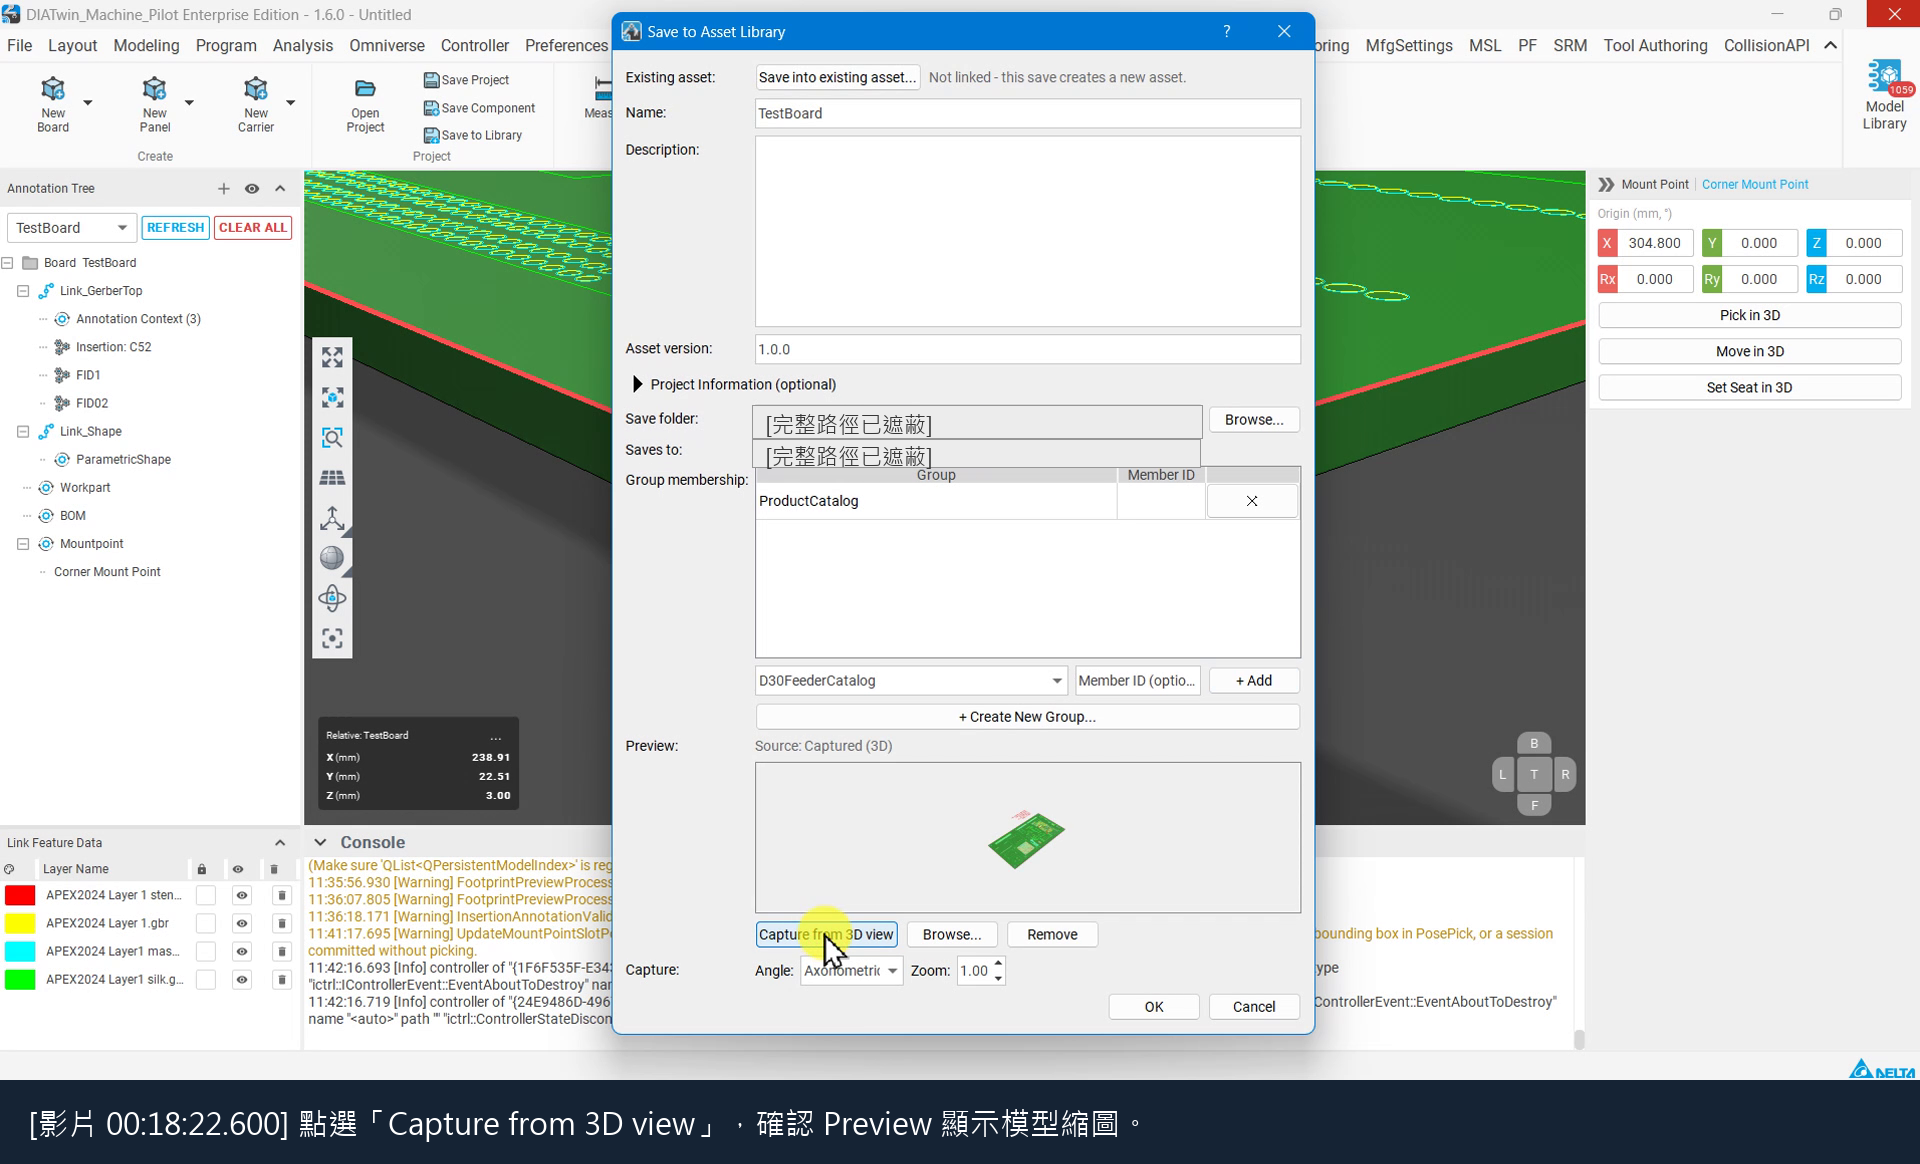Click the asset Name input field

[x=1027, y=113]
